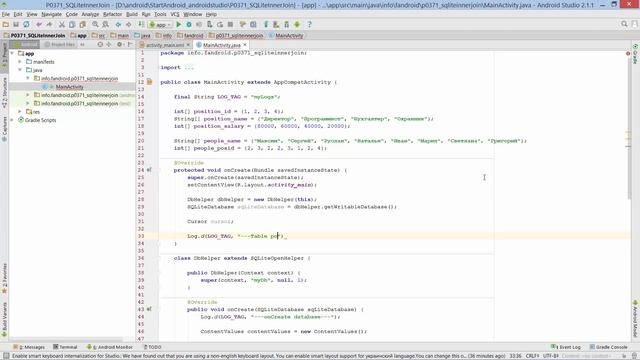This screenshot has width=640, height=360.
Task: Click the project panel settings gear icon
Action: click(x=120, y=44)
